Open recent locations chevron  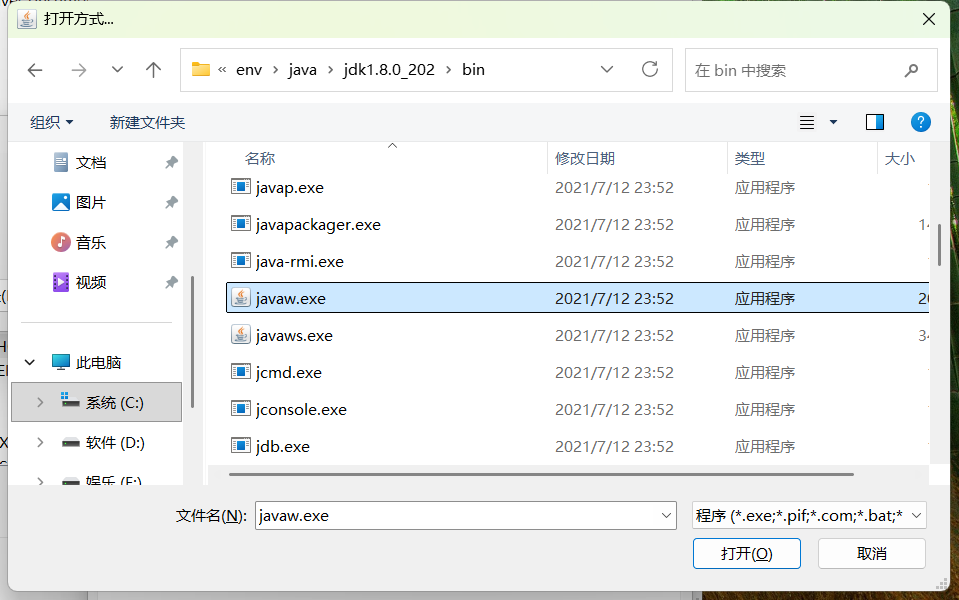click(x=117, y=70)
